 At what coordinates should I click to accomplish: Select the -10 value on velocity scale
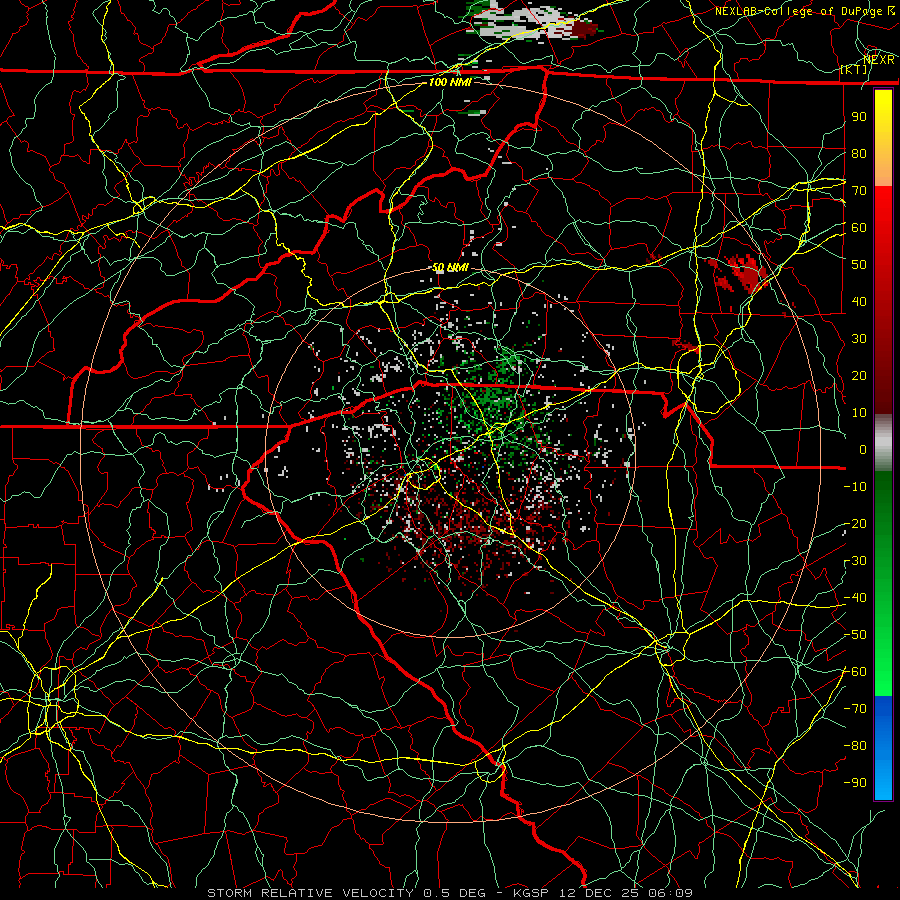tap(855, 487)
